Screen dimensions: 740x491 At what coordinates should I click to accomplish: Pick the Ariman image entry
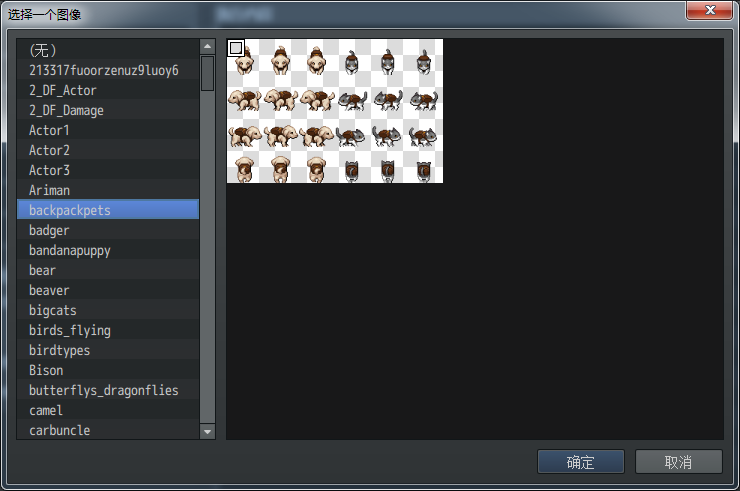pos(108,190)
